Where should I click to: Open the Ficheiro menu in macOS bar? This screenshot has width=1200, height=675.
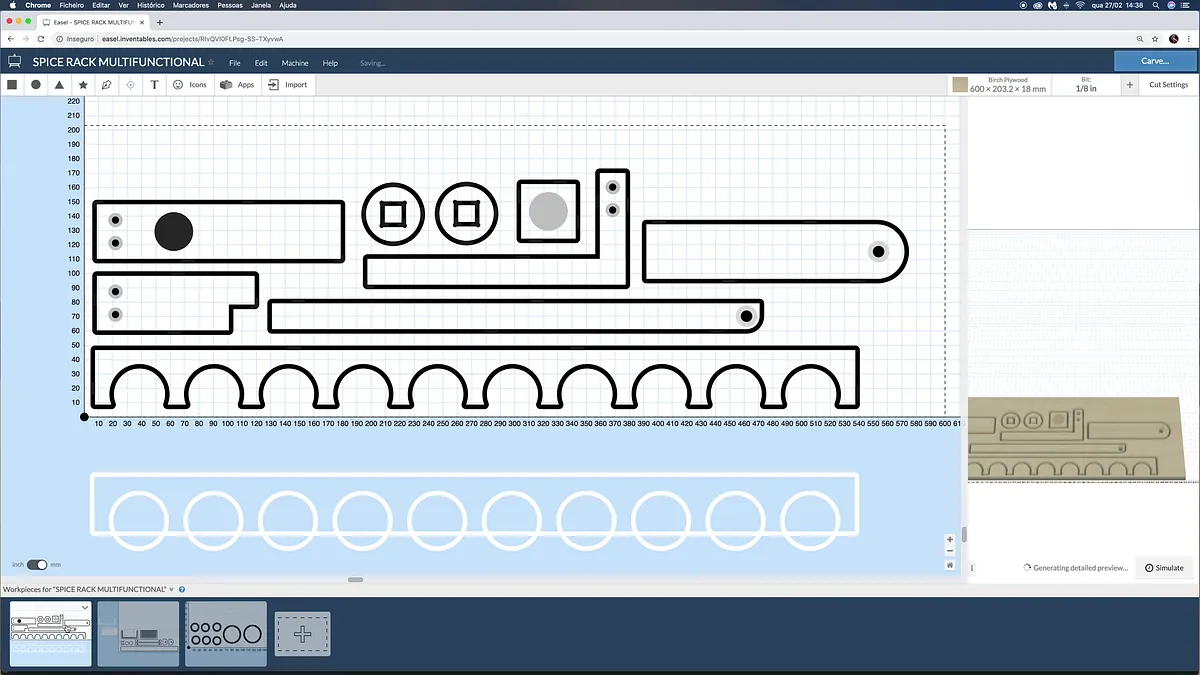click(72, 5)
